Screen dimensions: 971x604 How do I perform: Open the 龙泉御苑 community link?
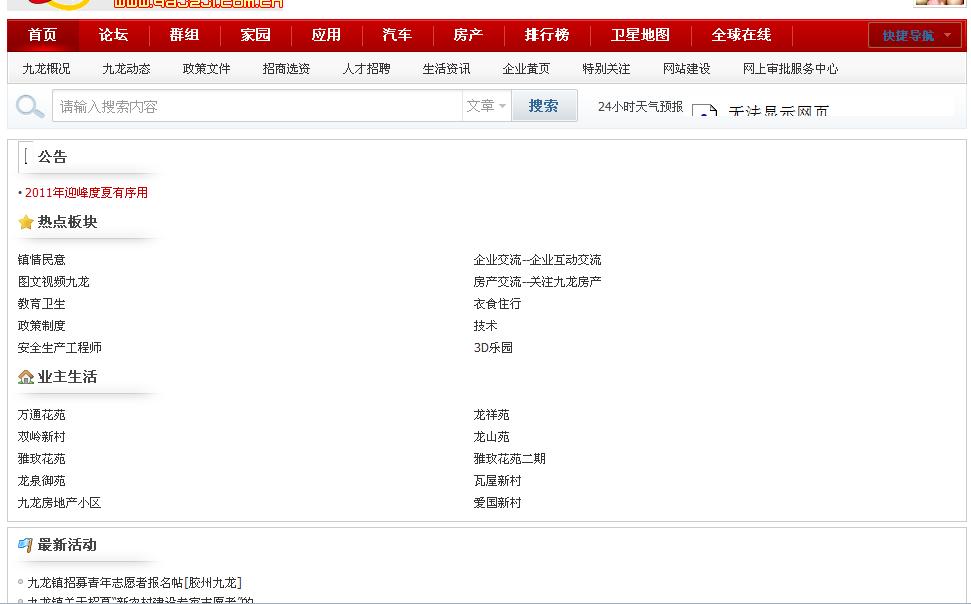pyautogui.click(x=41, y=481)
